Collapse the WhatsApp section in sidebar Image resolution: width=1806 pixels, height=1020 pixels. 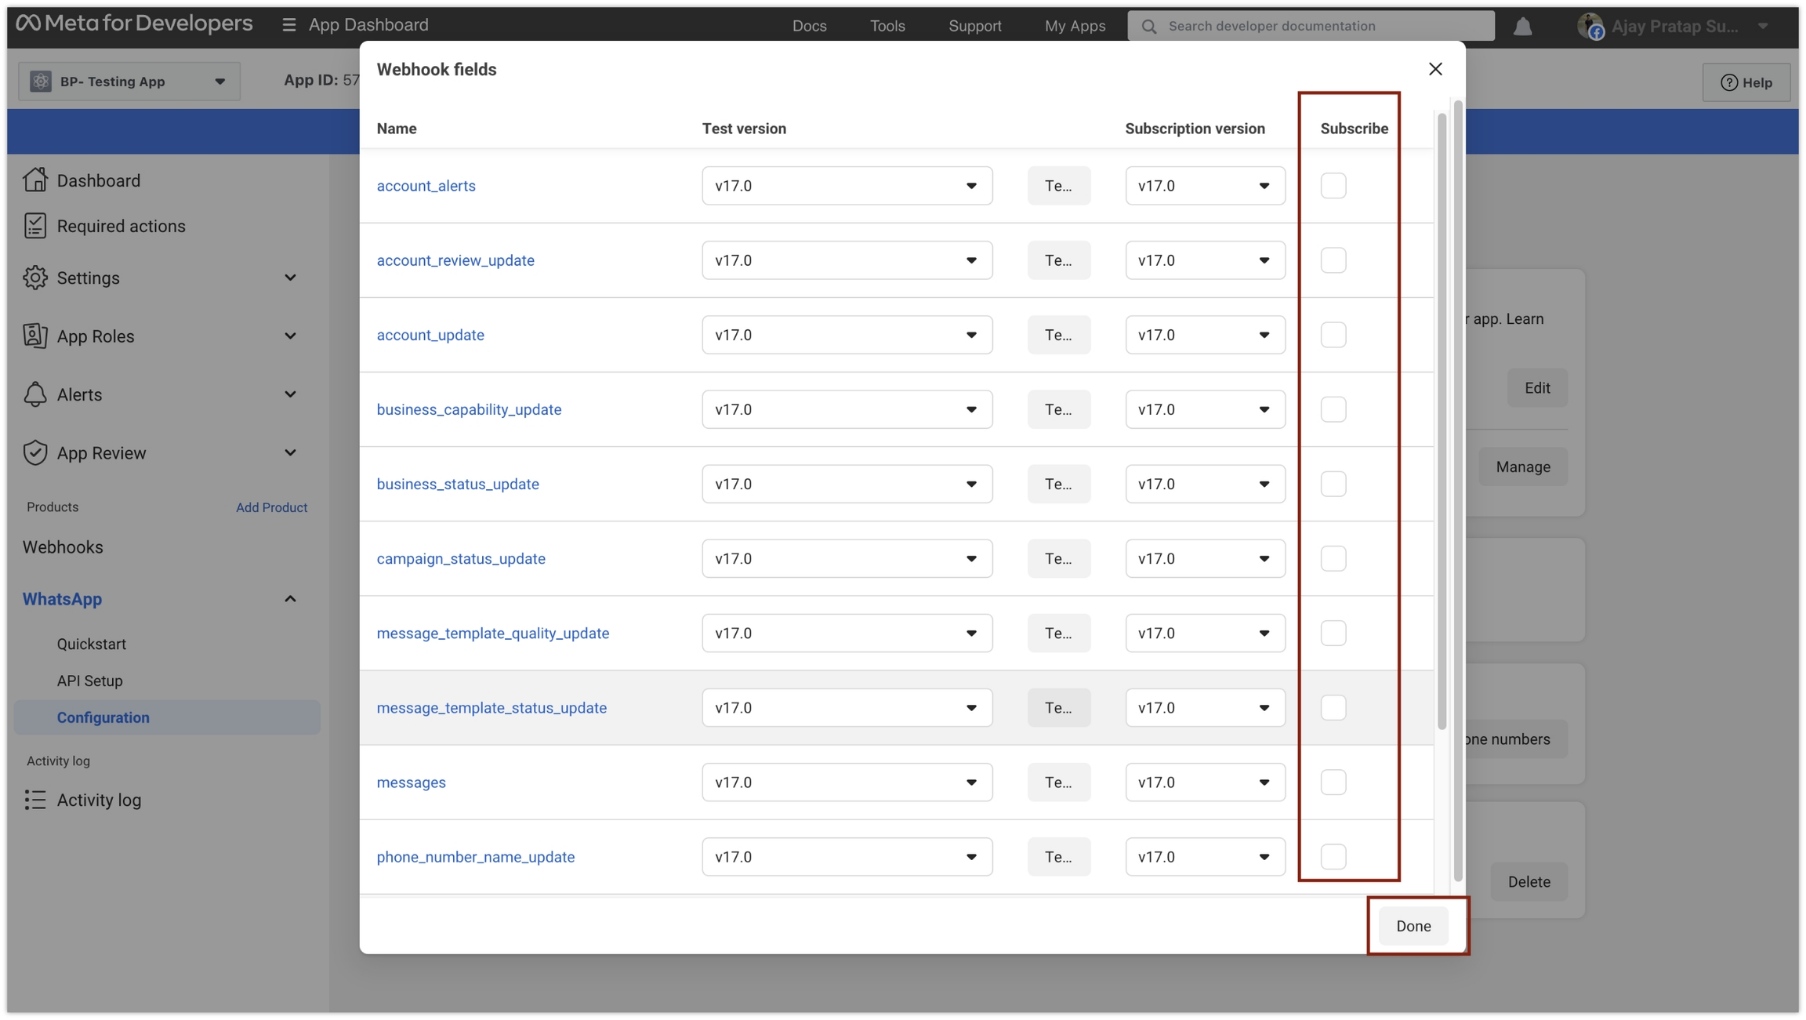point(290,598)
